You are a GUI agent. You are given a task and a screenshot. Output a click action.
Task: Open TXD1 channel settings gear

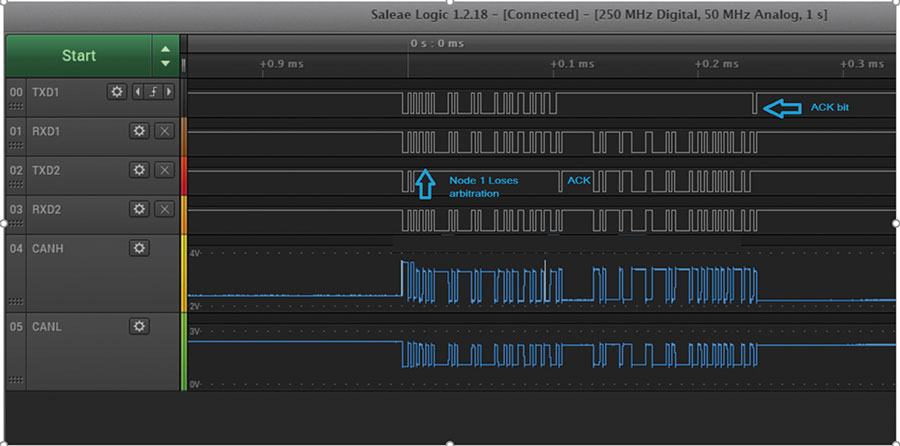[x=117, y=91]
